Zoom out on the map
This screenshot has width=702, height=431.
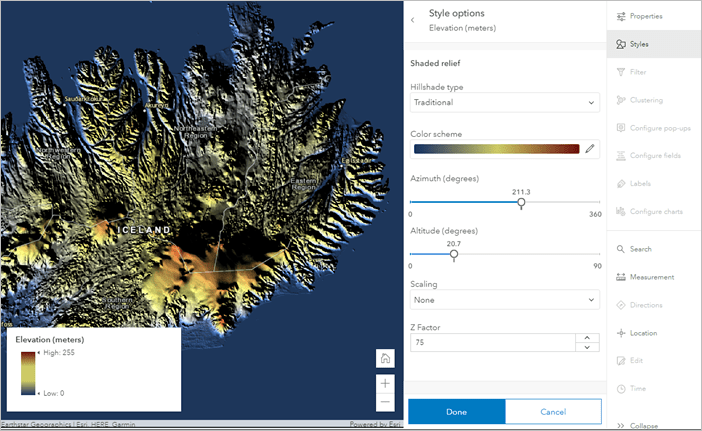click(x=385, y=402)
